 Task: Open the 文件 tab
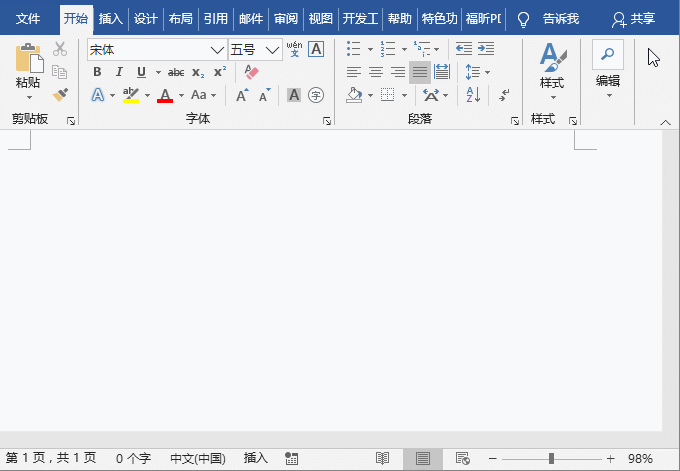tap(28, 19)
